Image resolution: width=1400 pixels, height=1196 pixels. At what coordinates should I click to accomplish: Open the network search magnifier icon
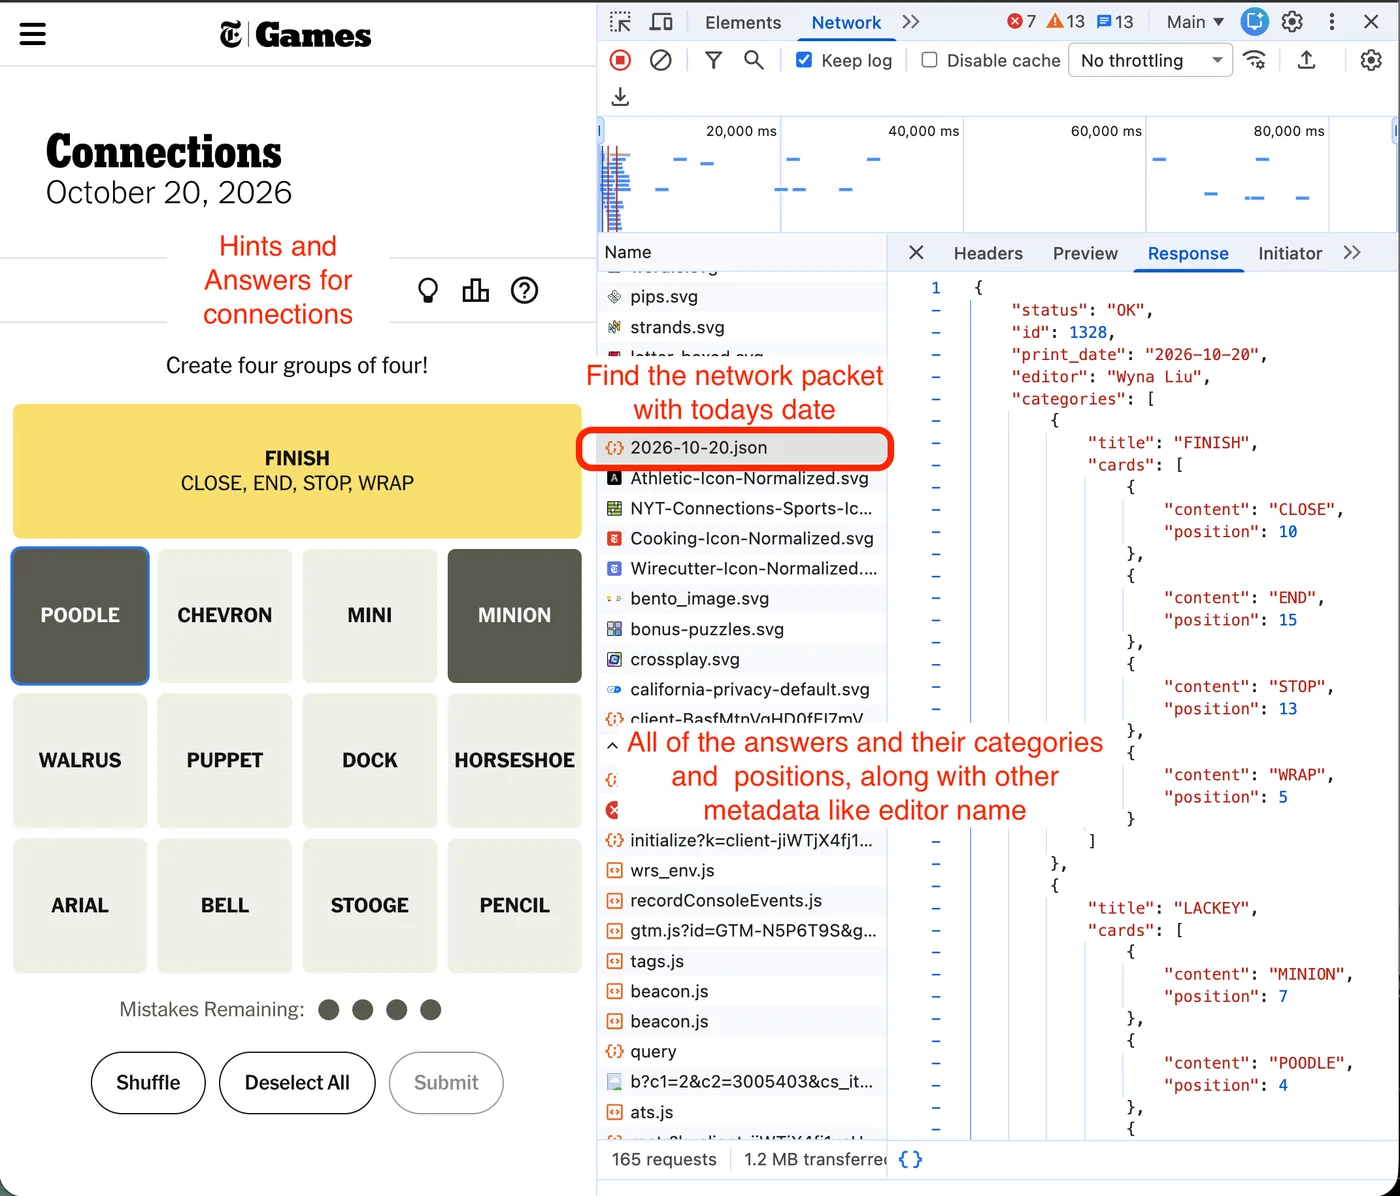754,60
